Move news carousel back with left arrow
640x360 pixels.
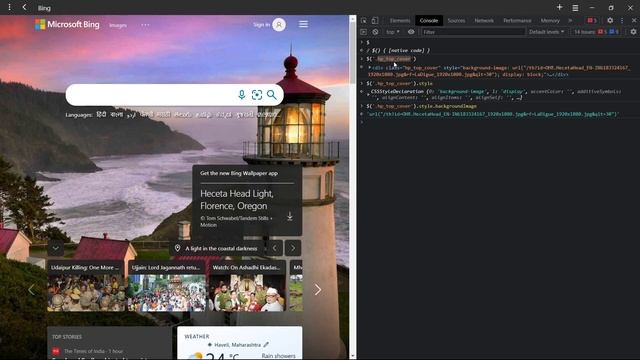click(32, 290)
